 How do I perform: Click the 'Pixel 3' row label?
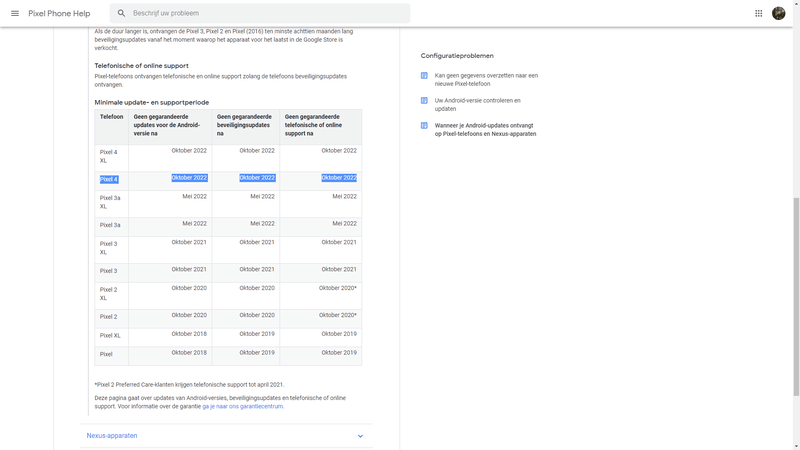pos(108,271)
